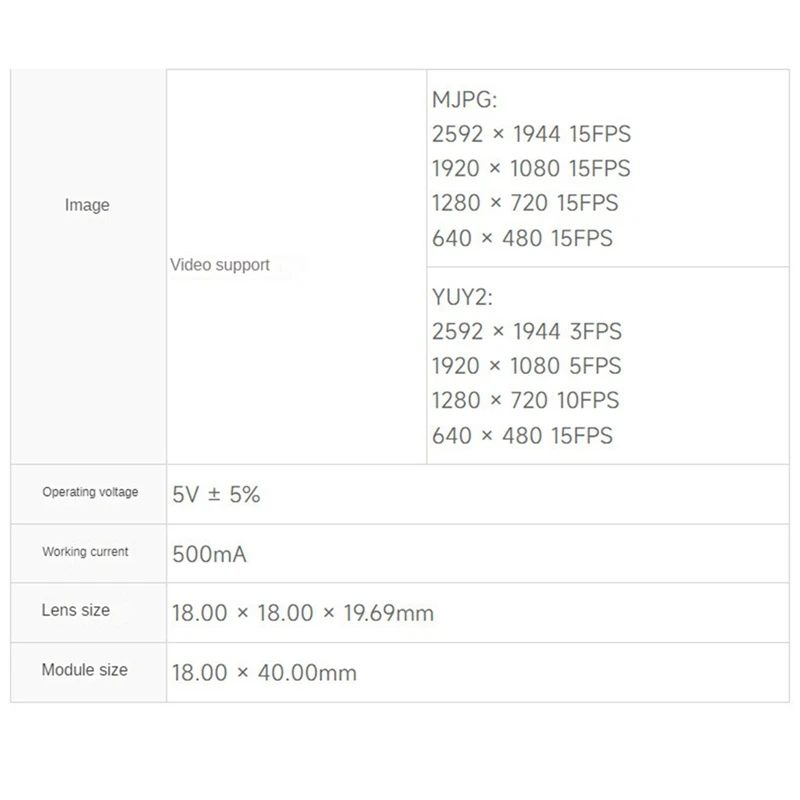Select the 2592 × 1944 3FPS entry
The height and width of the screenshot is (800, 800).
coord(526,331)
